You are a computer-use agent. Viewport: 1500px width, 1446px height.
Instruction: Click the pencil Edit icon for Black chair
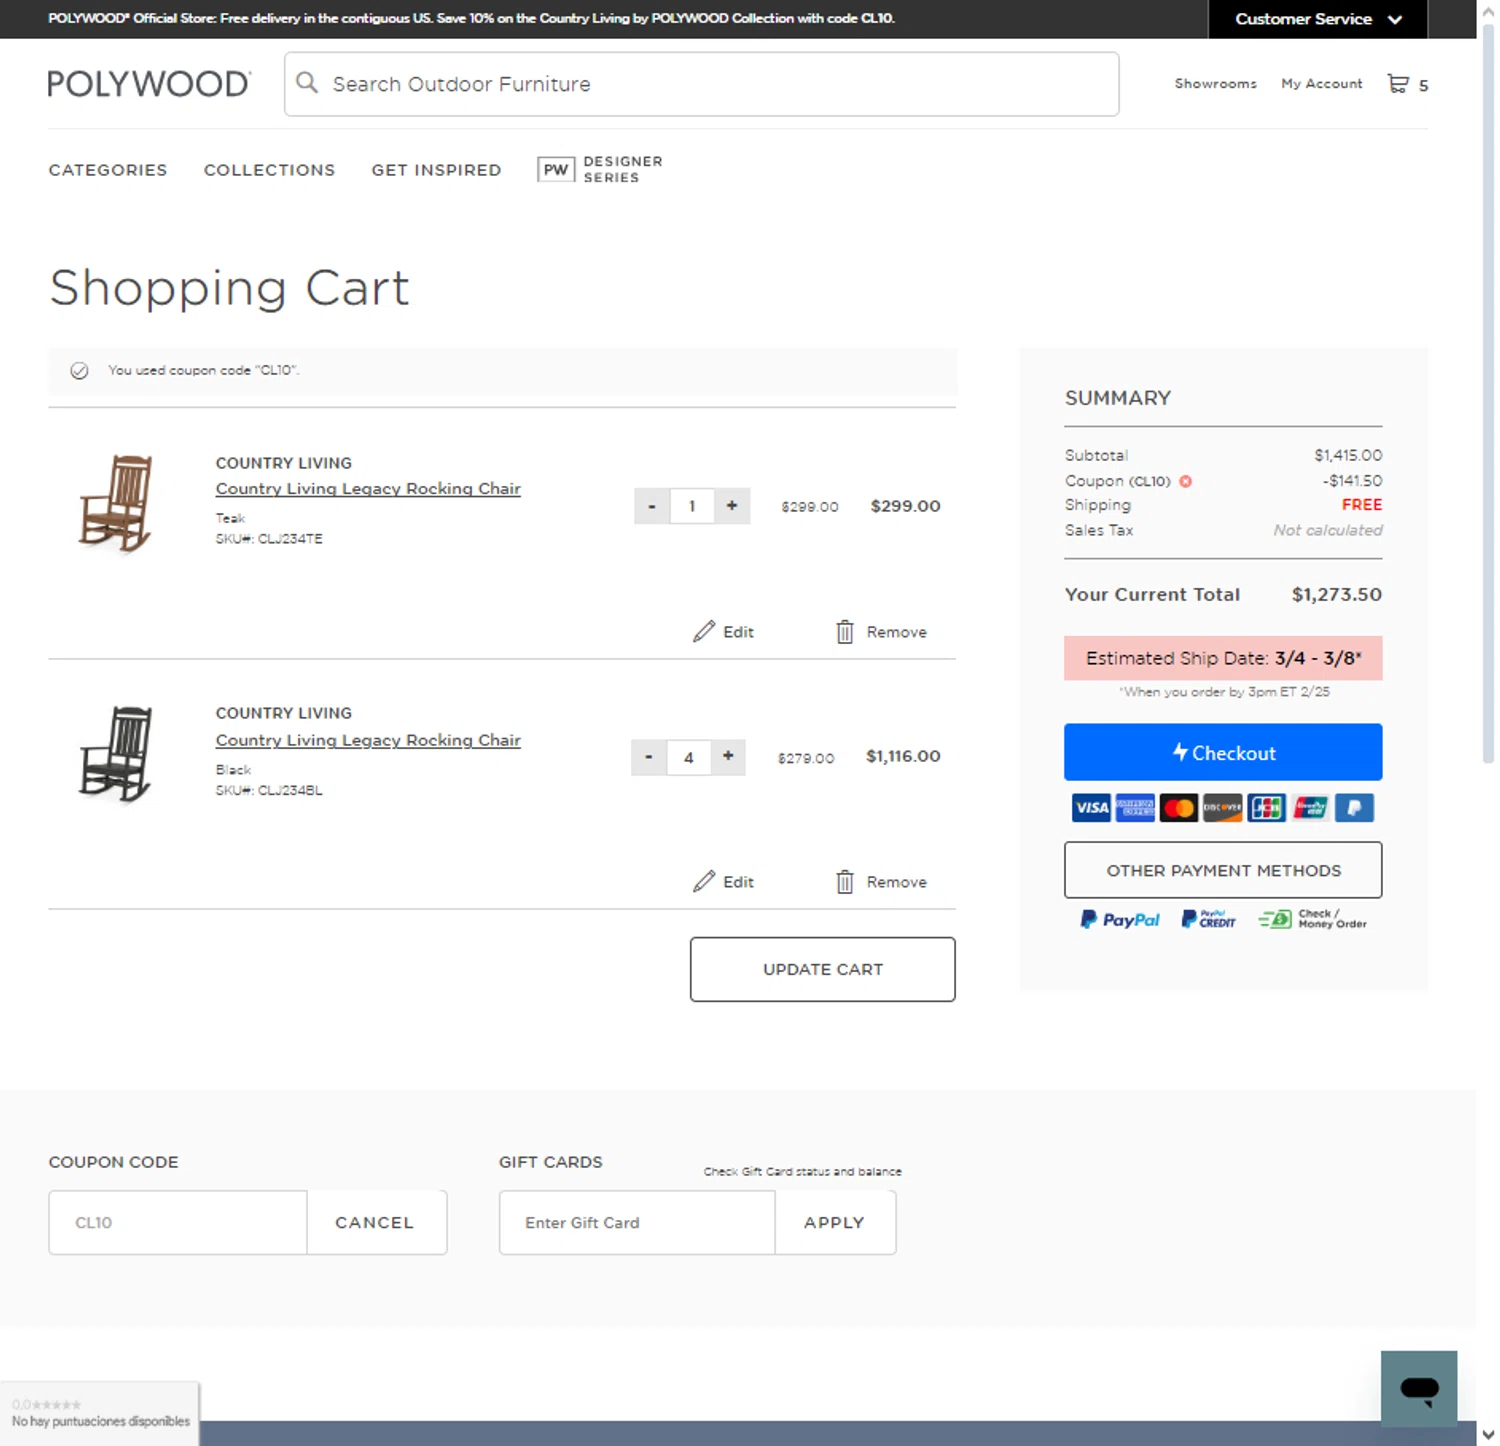(x=704, y=881)
